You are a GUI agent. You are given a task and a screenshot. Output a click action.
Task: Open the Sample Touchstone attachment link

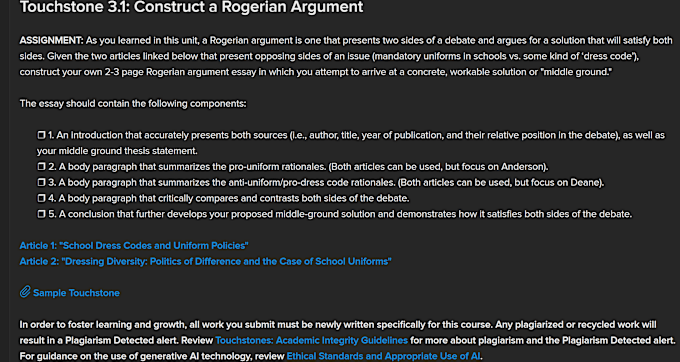point(76,293)
